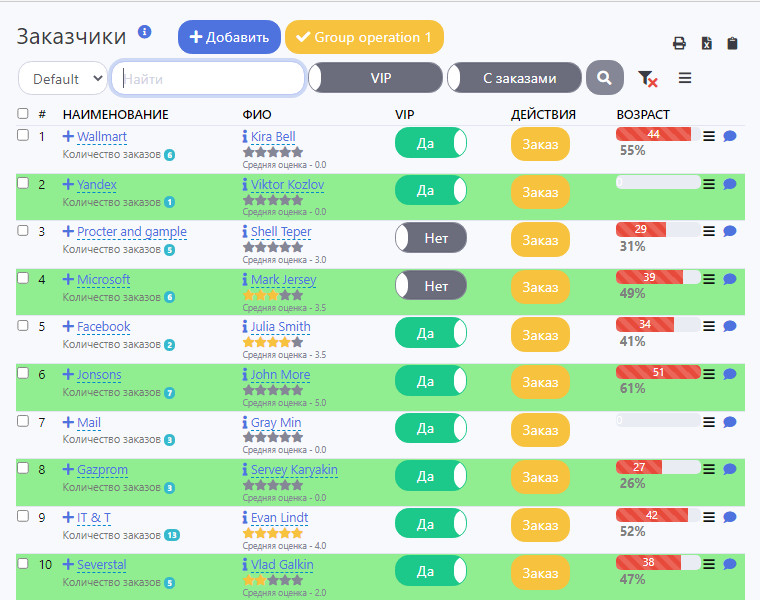Sort by the НАИМЕНОВАНИЕ column header

click(115, 115)
